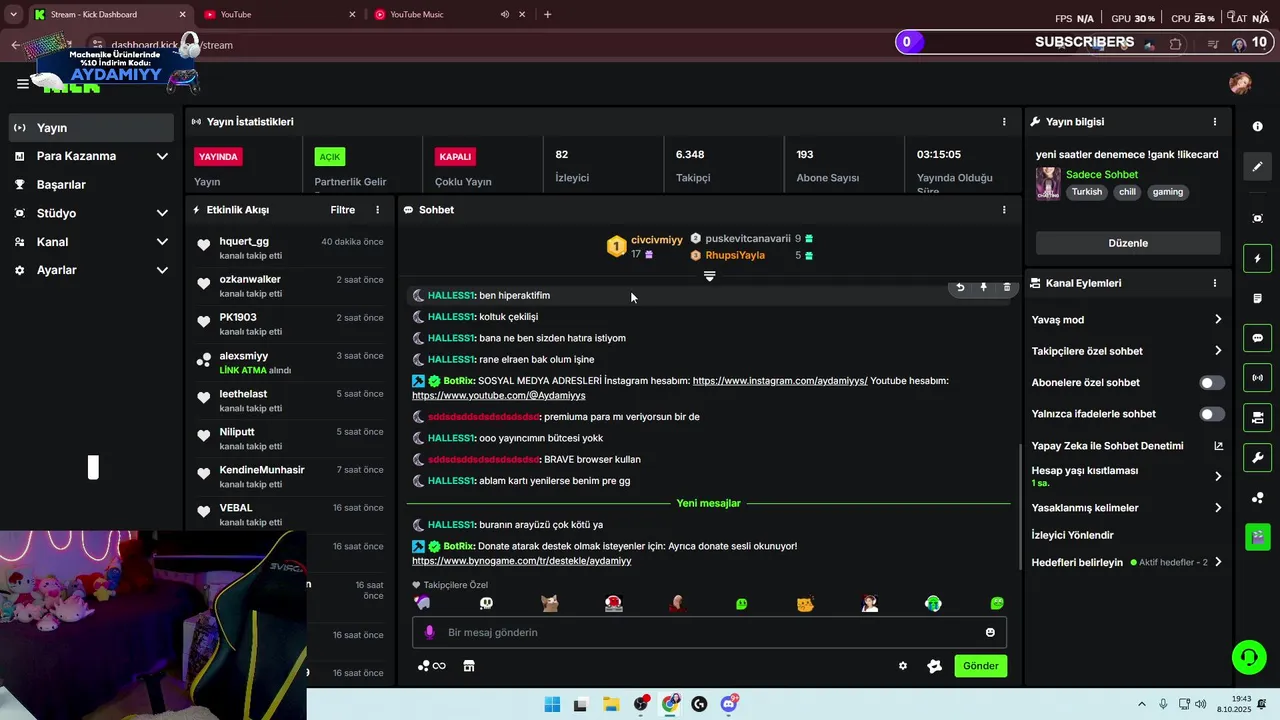Open Hesap yaşı kısıtlaması chevron
1280x720 pixels.
pyautogui.click(x=1218, y=477)
